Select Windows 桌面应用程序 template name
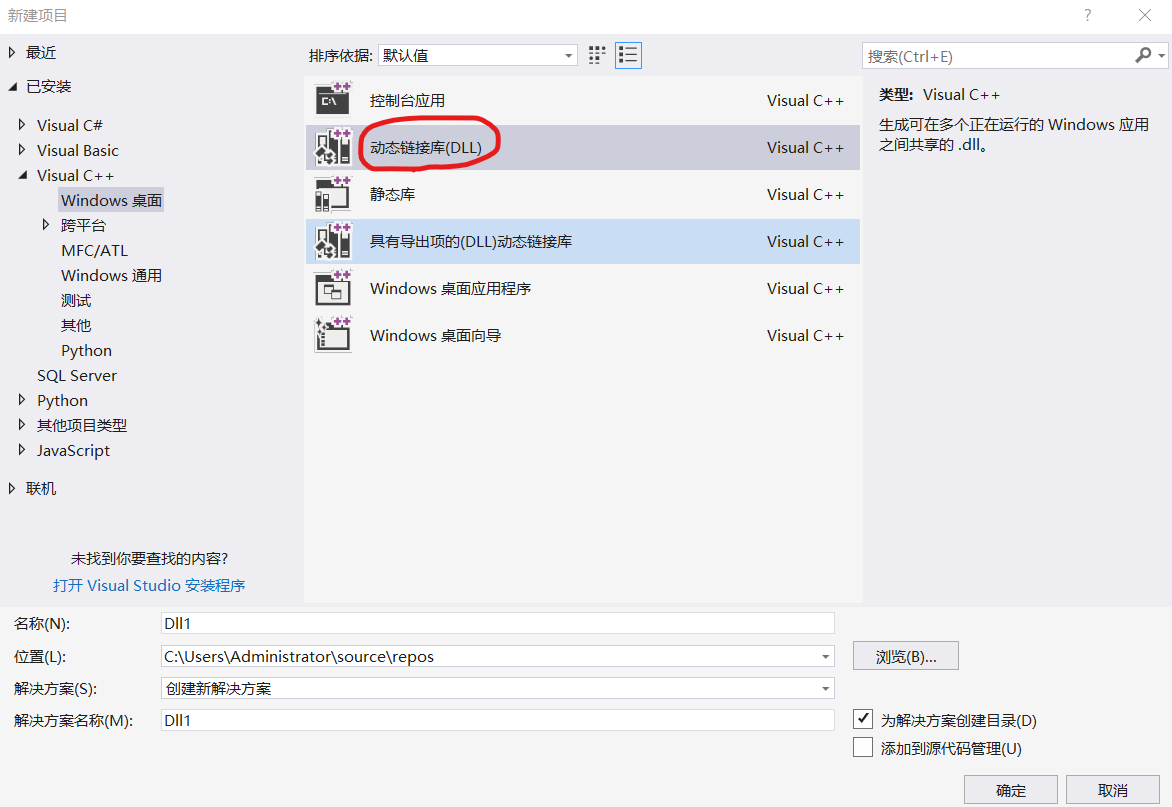Viewport: 1172px width, 807px height. [x=450, y=288]
